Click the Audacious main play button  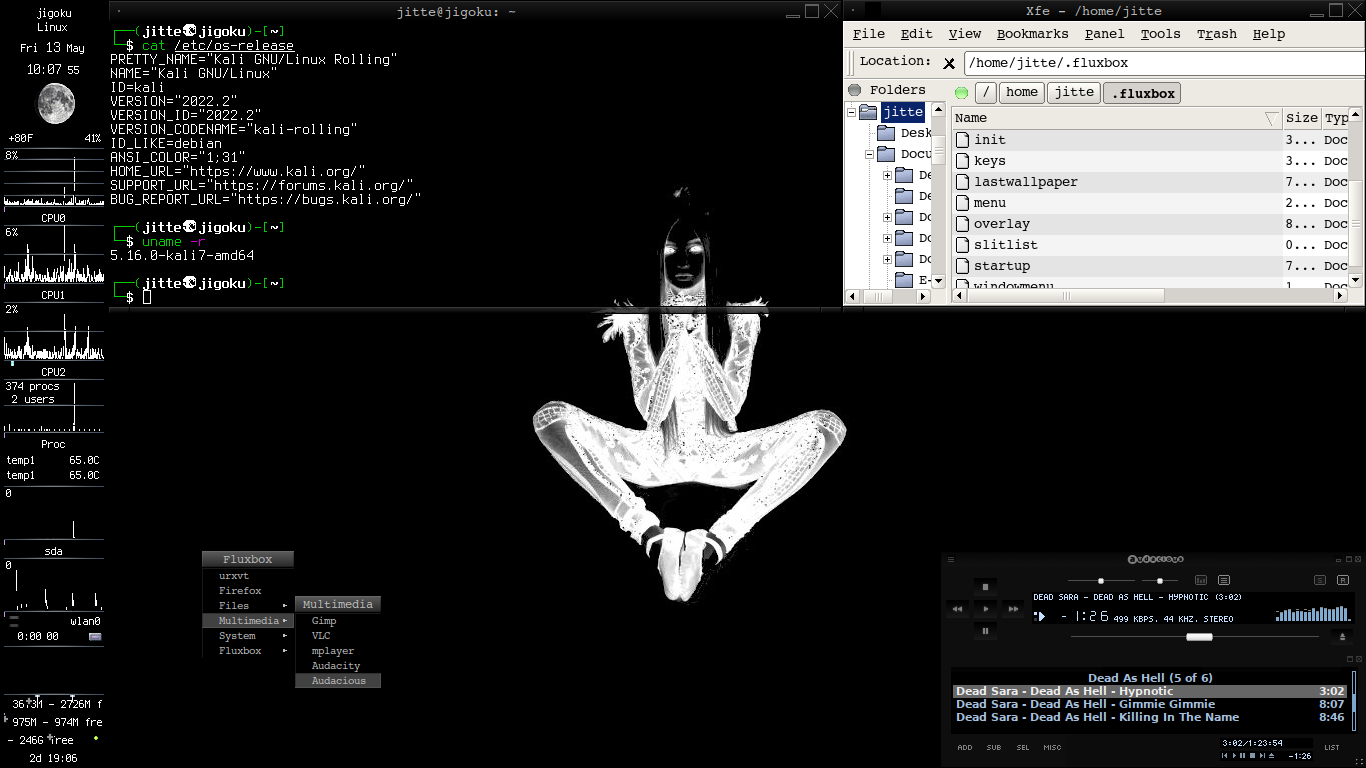985,609
